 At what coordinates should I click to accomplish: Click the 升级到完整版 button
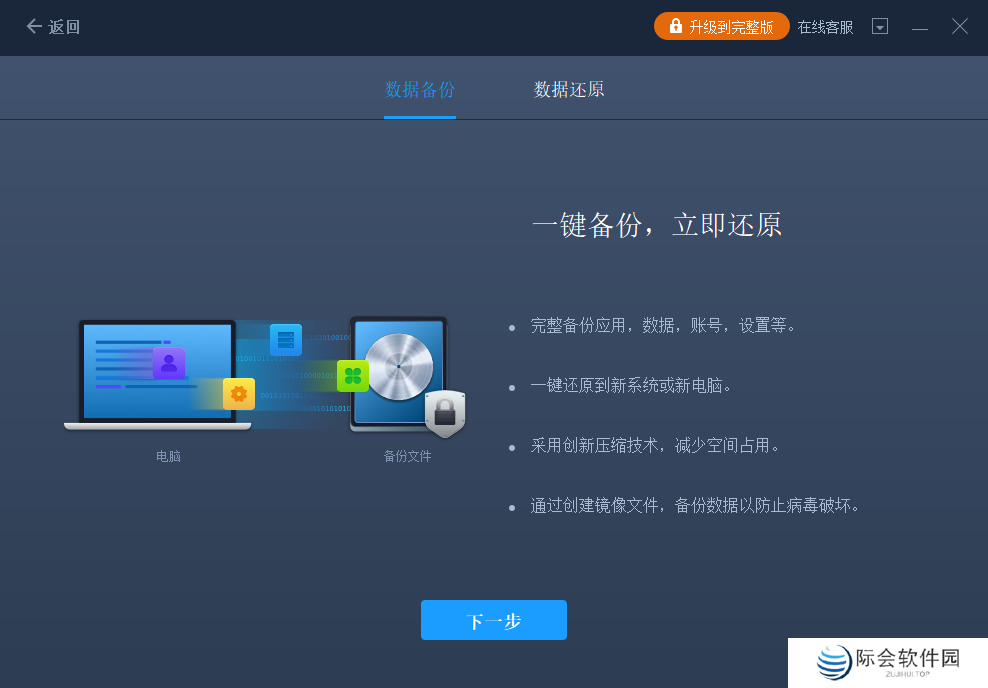click(722, 26)
